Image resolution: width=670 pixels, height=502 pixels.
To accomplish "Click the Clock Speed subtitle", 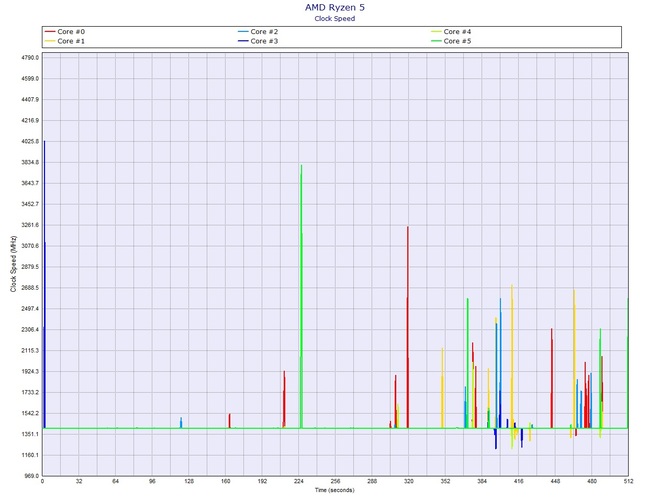I will [x=335, y=18].
